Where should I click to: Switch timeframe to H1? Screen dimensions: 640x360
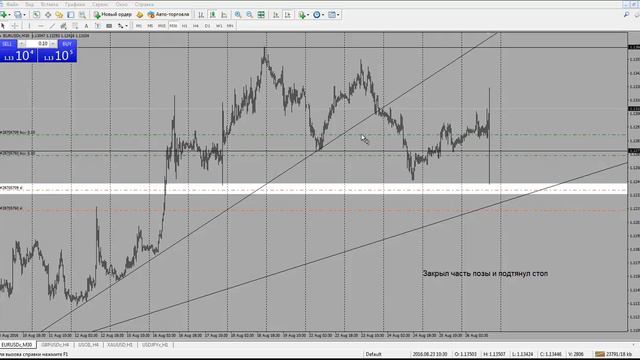(x=184, y=26)
